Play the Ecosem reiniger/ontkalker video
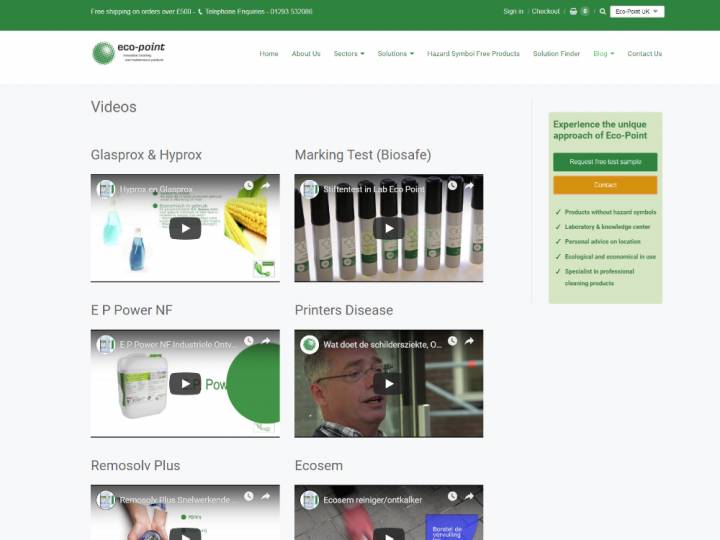Viewport: 720px width, 540px height. tap(388, 534)
